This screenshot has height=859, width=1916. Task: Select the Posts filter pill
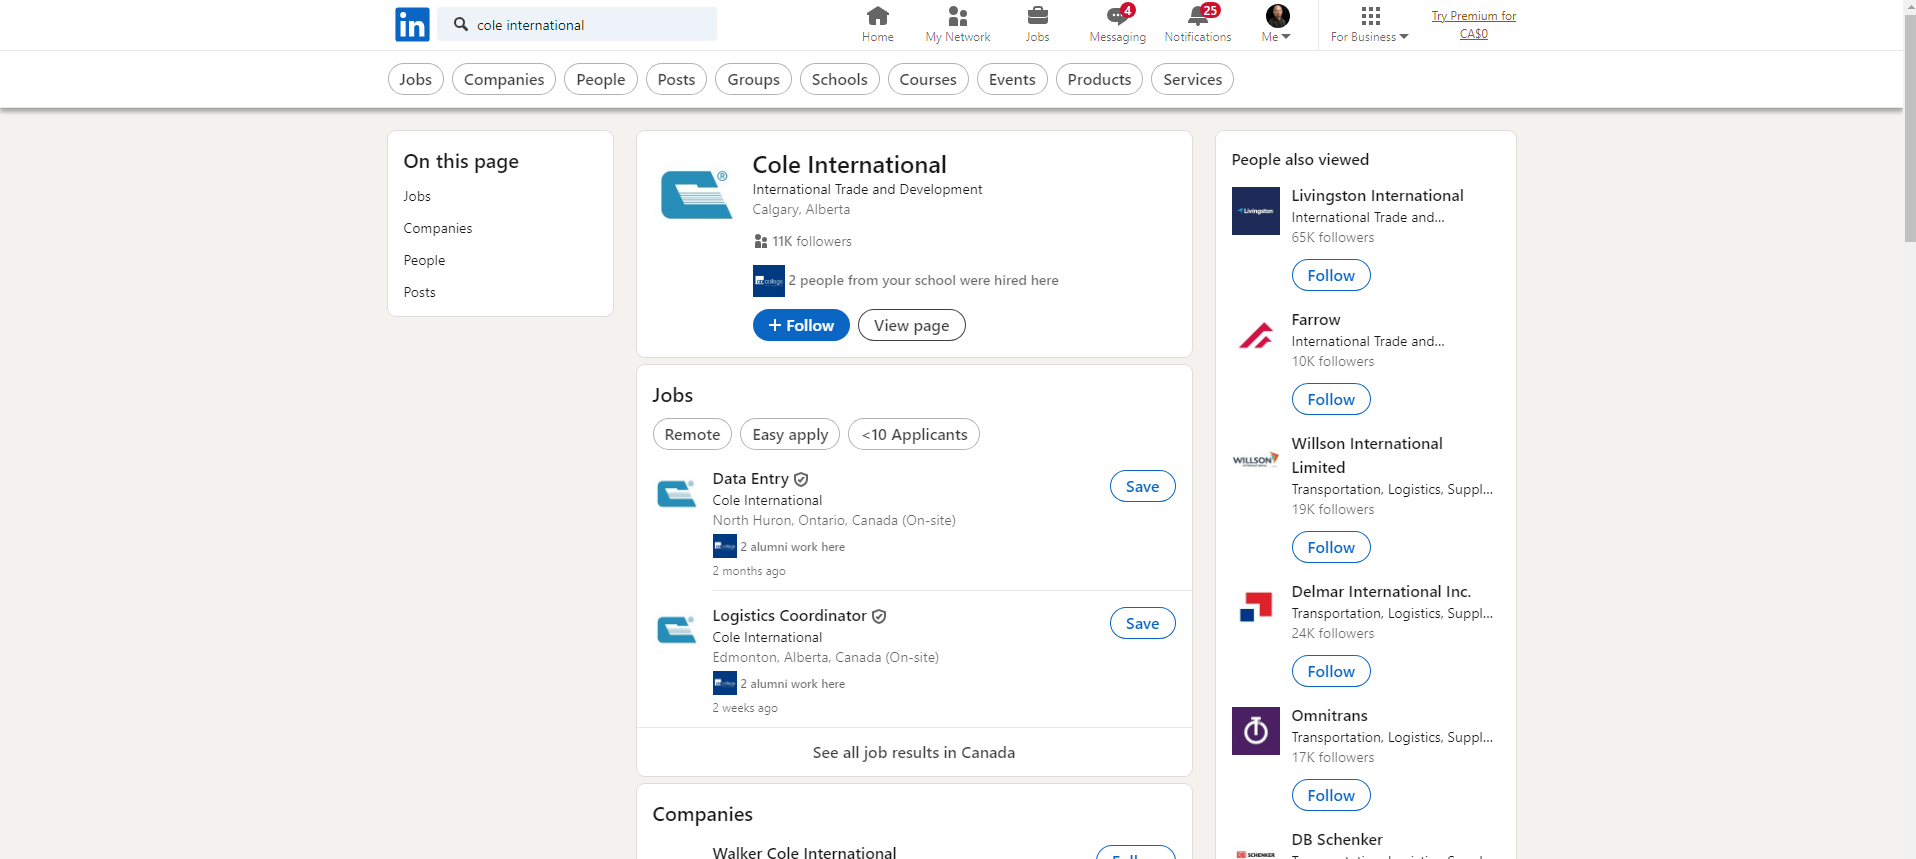click(676, 79)
